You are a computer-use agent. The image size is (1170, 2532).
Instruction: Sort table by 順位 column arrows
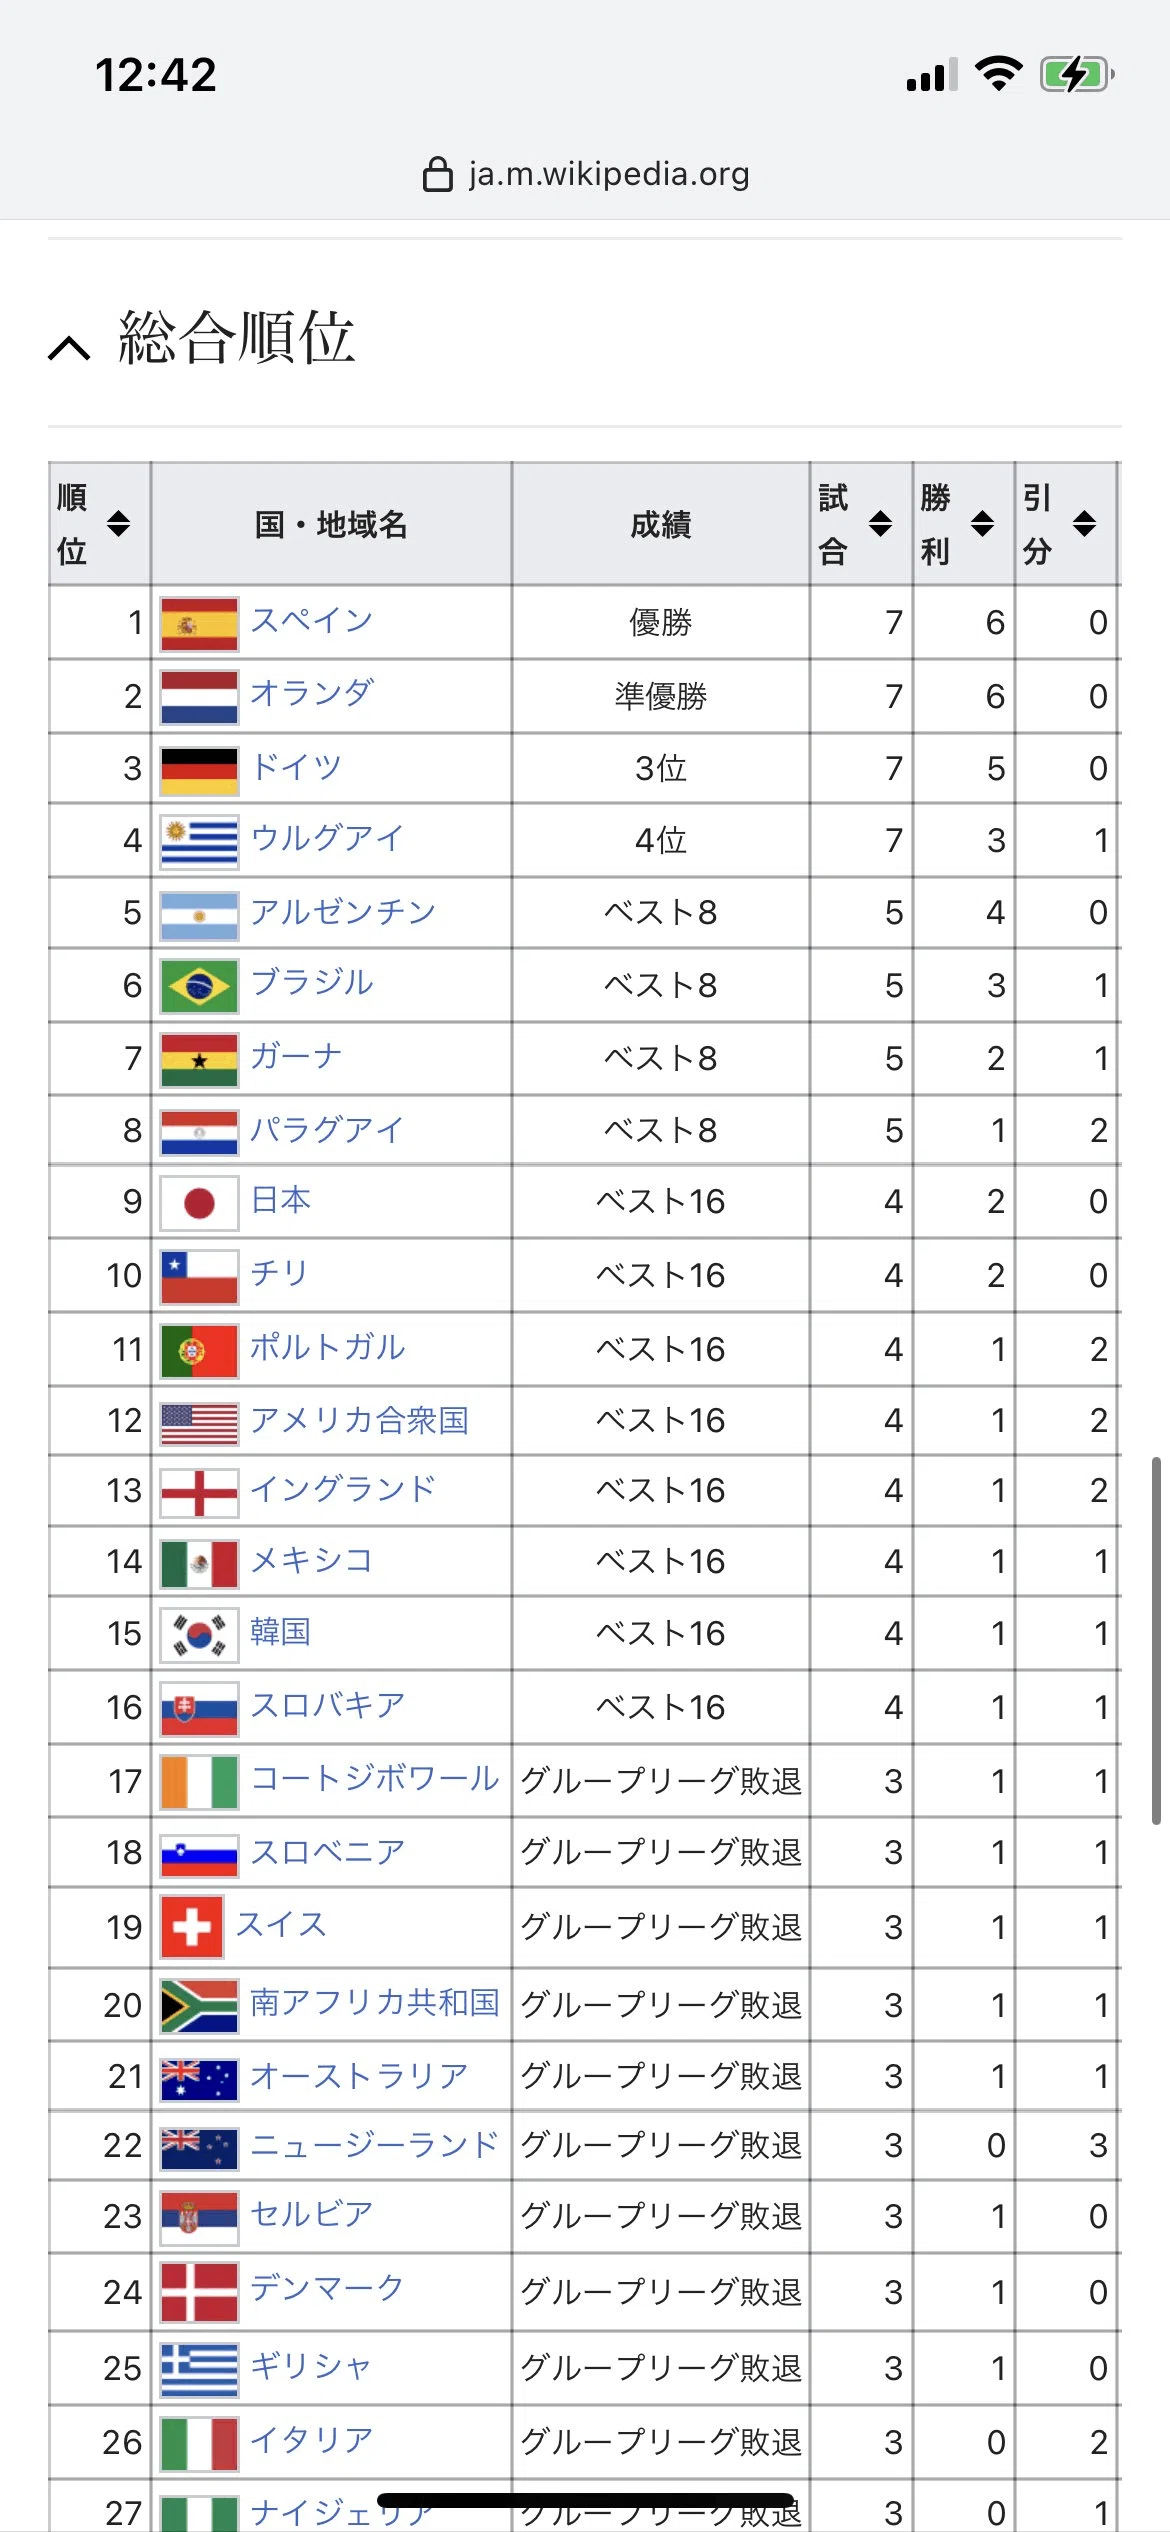tap(118, 523)
